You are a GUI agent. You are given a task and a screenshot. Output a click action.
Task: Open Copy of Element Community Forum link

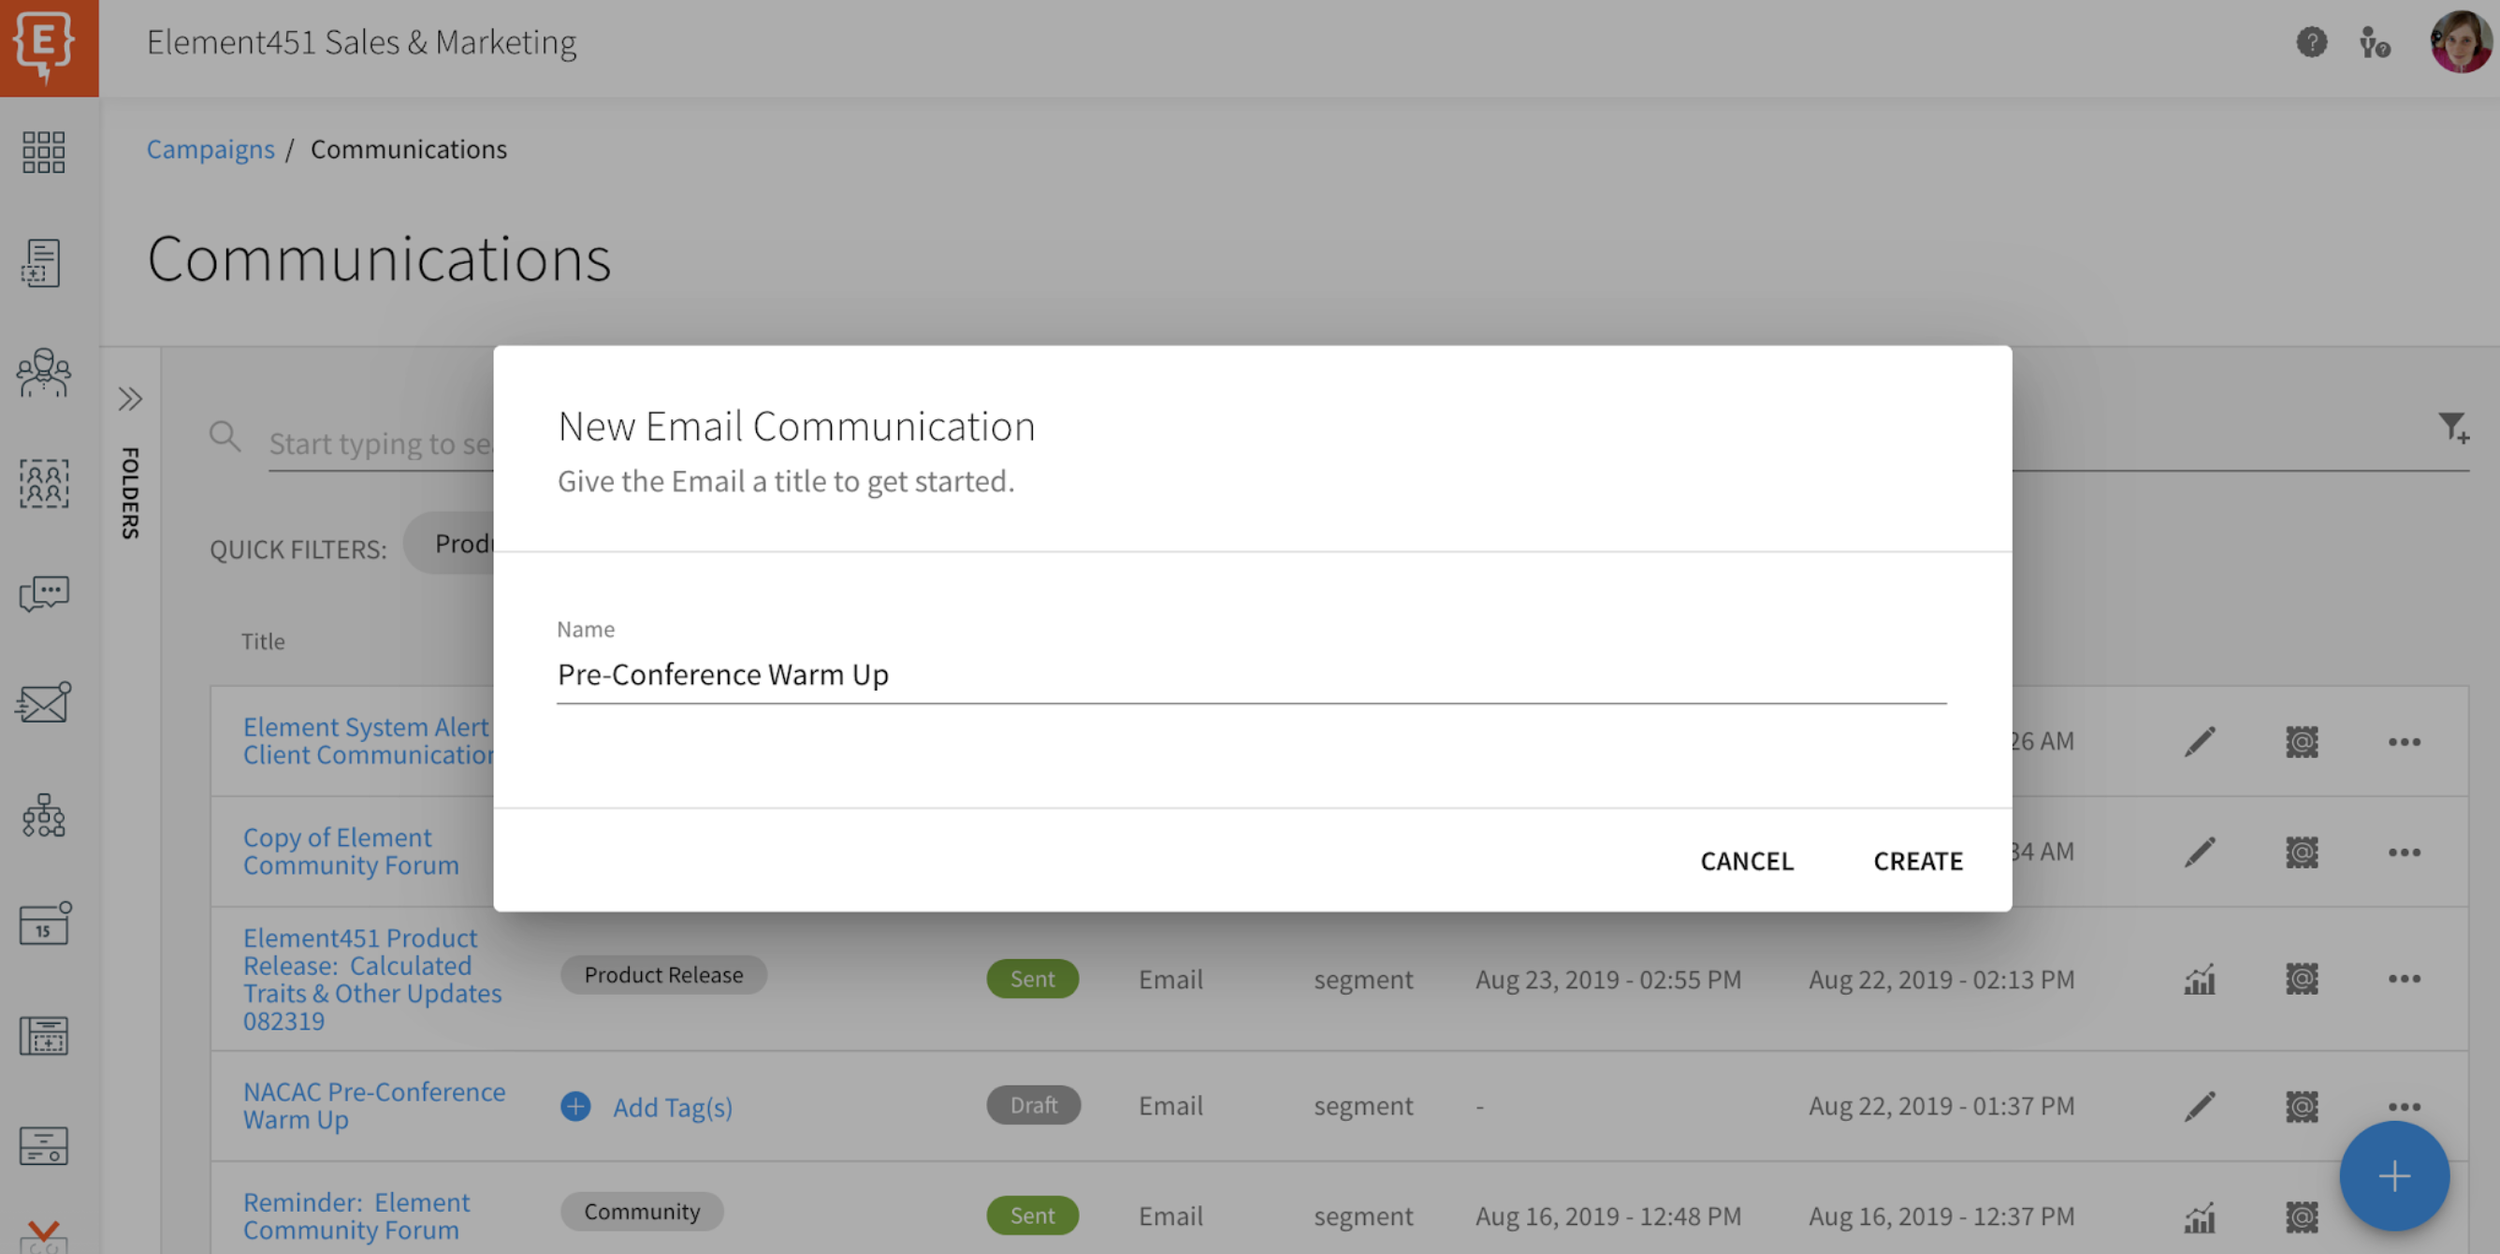(351, 851)
